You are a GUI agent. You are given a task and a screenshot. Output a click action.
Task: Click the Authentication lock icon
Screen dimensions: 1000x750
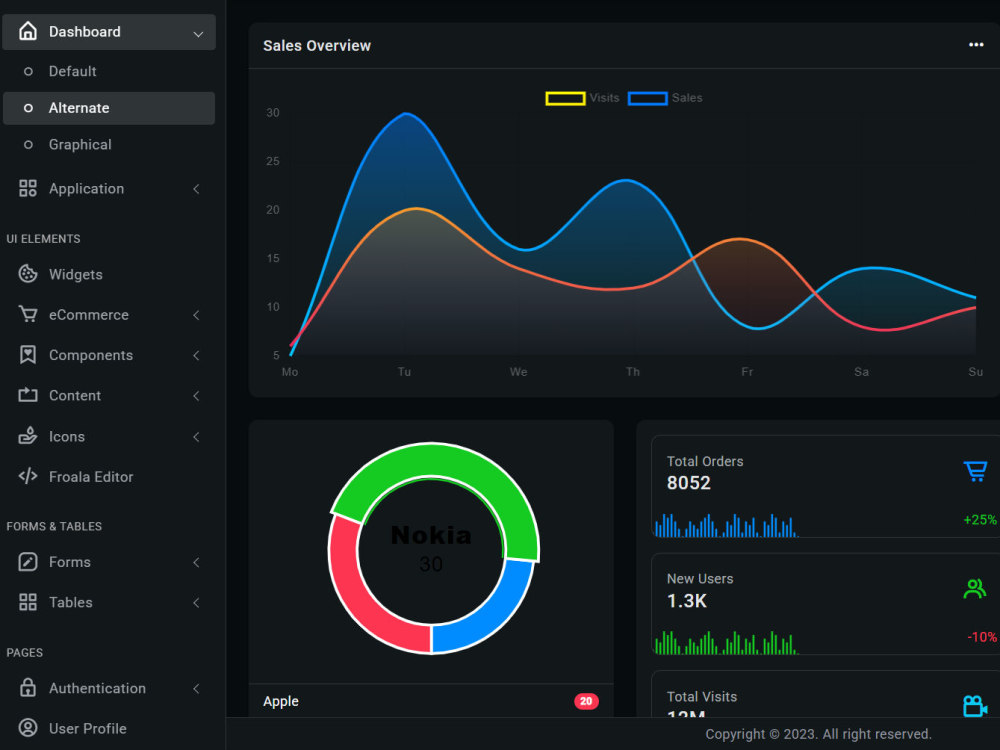click(x=27, y=688)
